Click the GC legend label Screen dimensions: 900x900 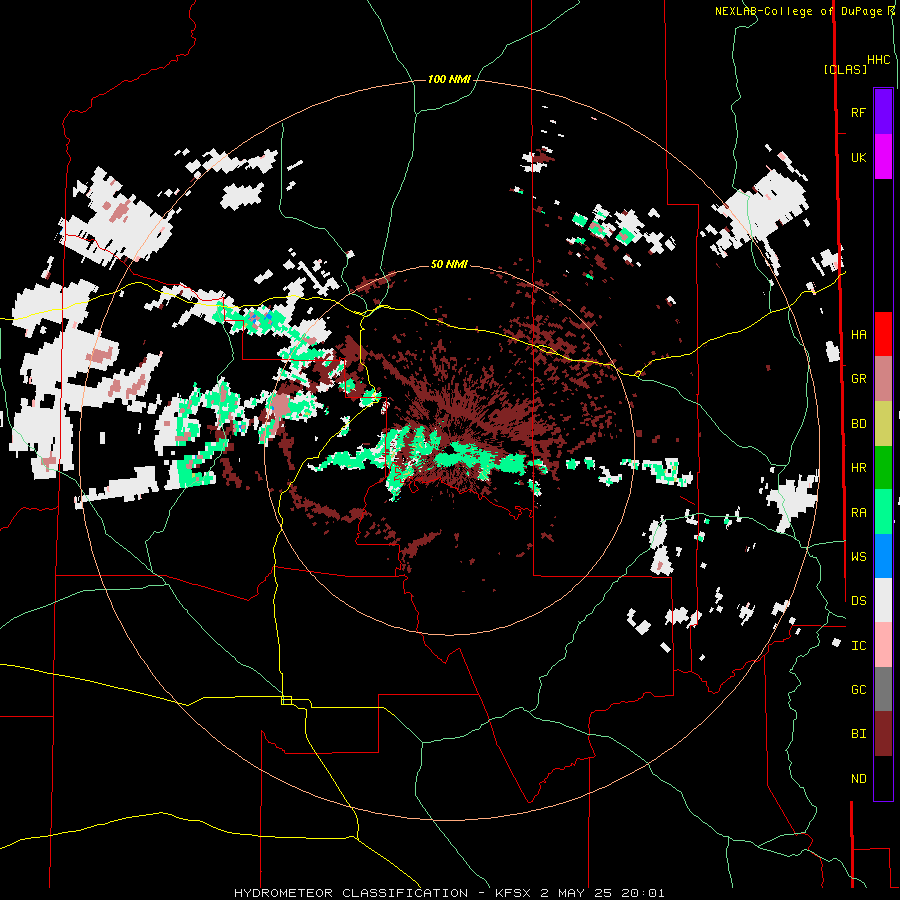tap(858, 689)
